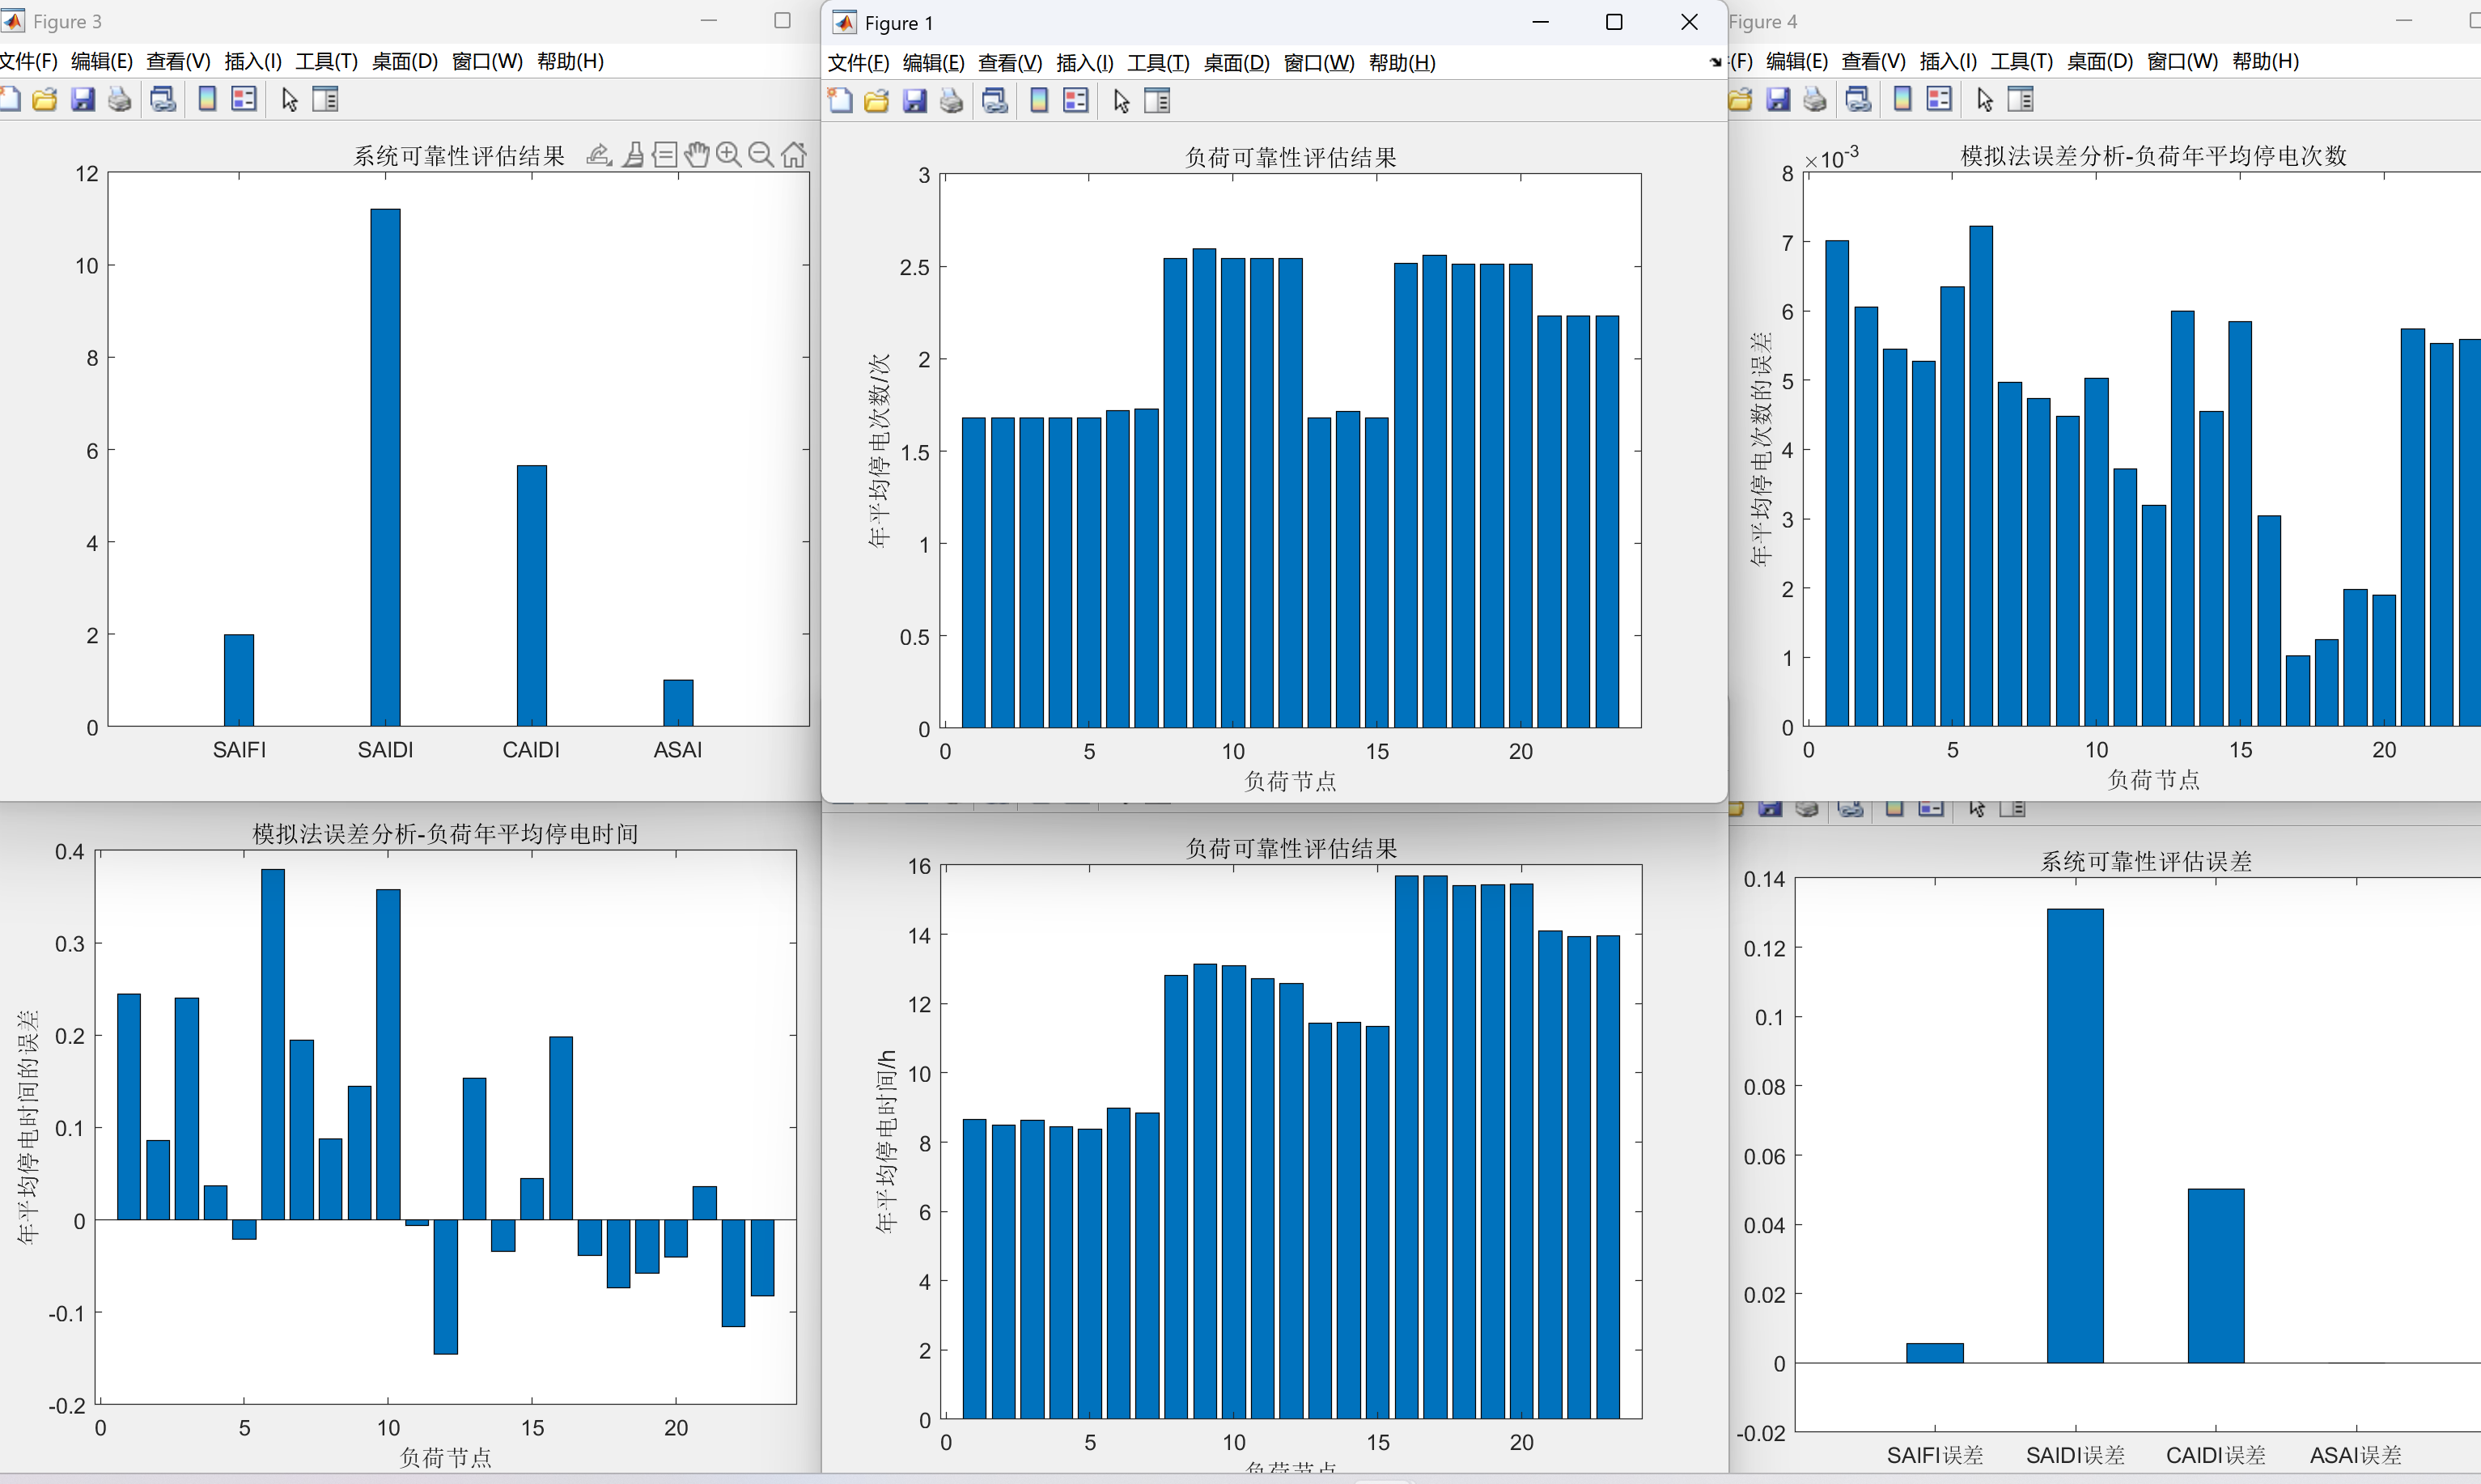Click the dock arrow in Figure 1 menu bar

point(1716,62)
